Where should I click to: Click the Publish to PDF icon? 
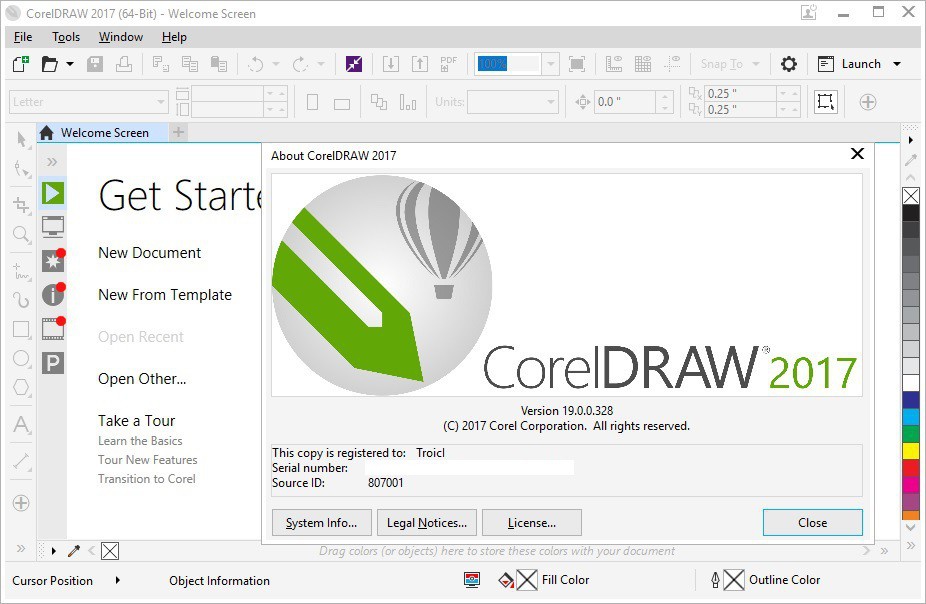(x=448, y=64)
